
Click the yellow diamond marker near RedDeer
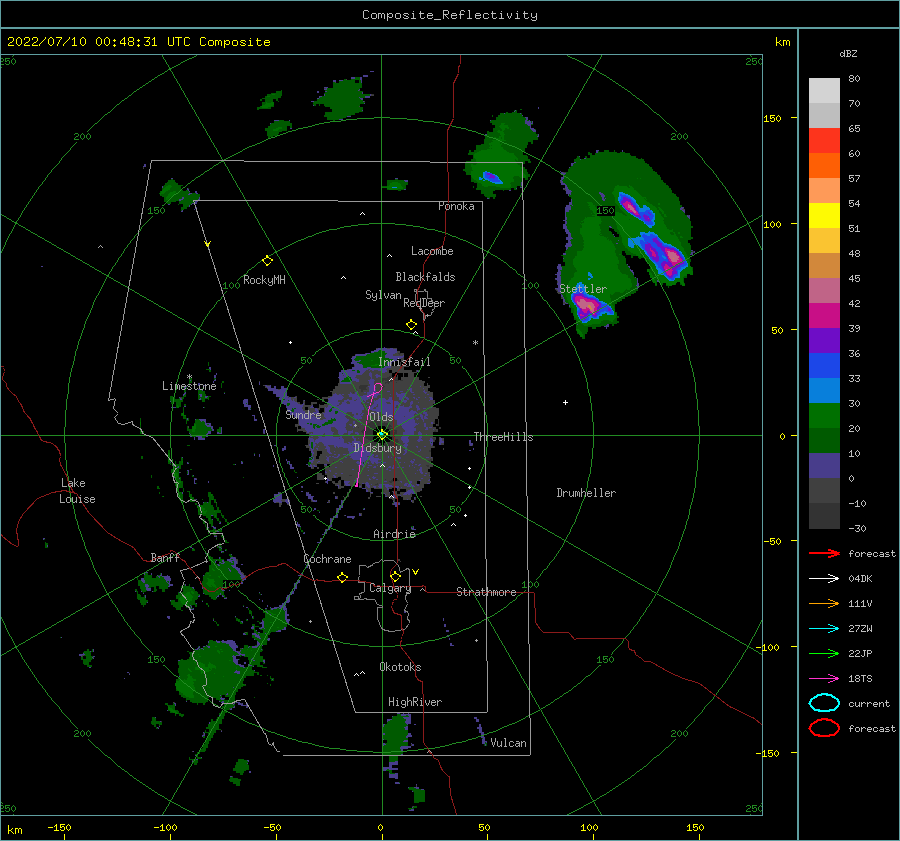(x=411, y=325)
